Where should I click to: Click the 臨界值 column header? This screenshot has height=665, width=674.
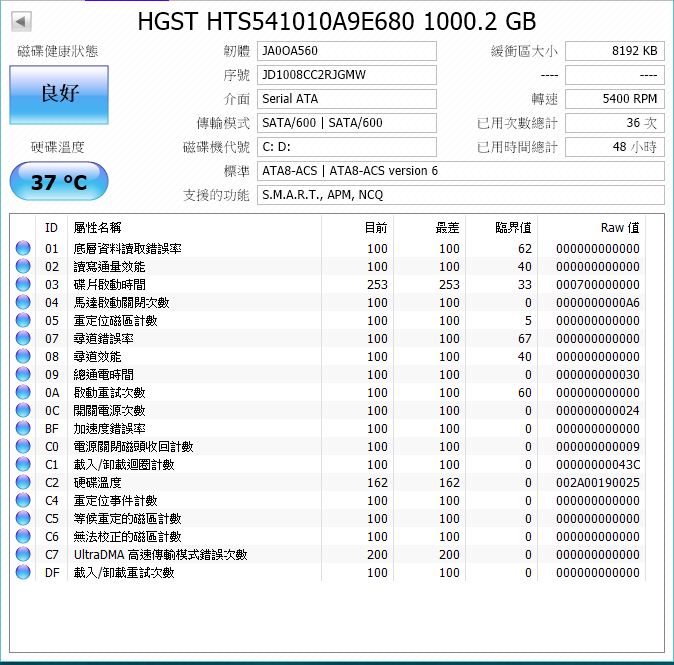[513, 227]
